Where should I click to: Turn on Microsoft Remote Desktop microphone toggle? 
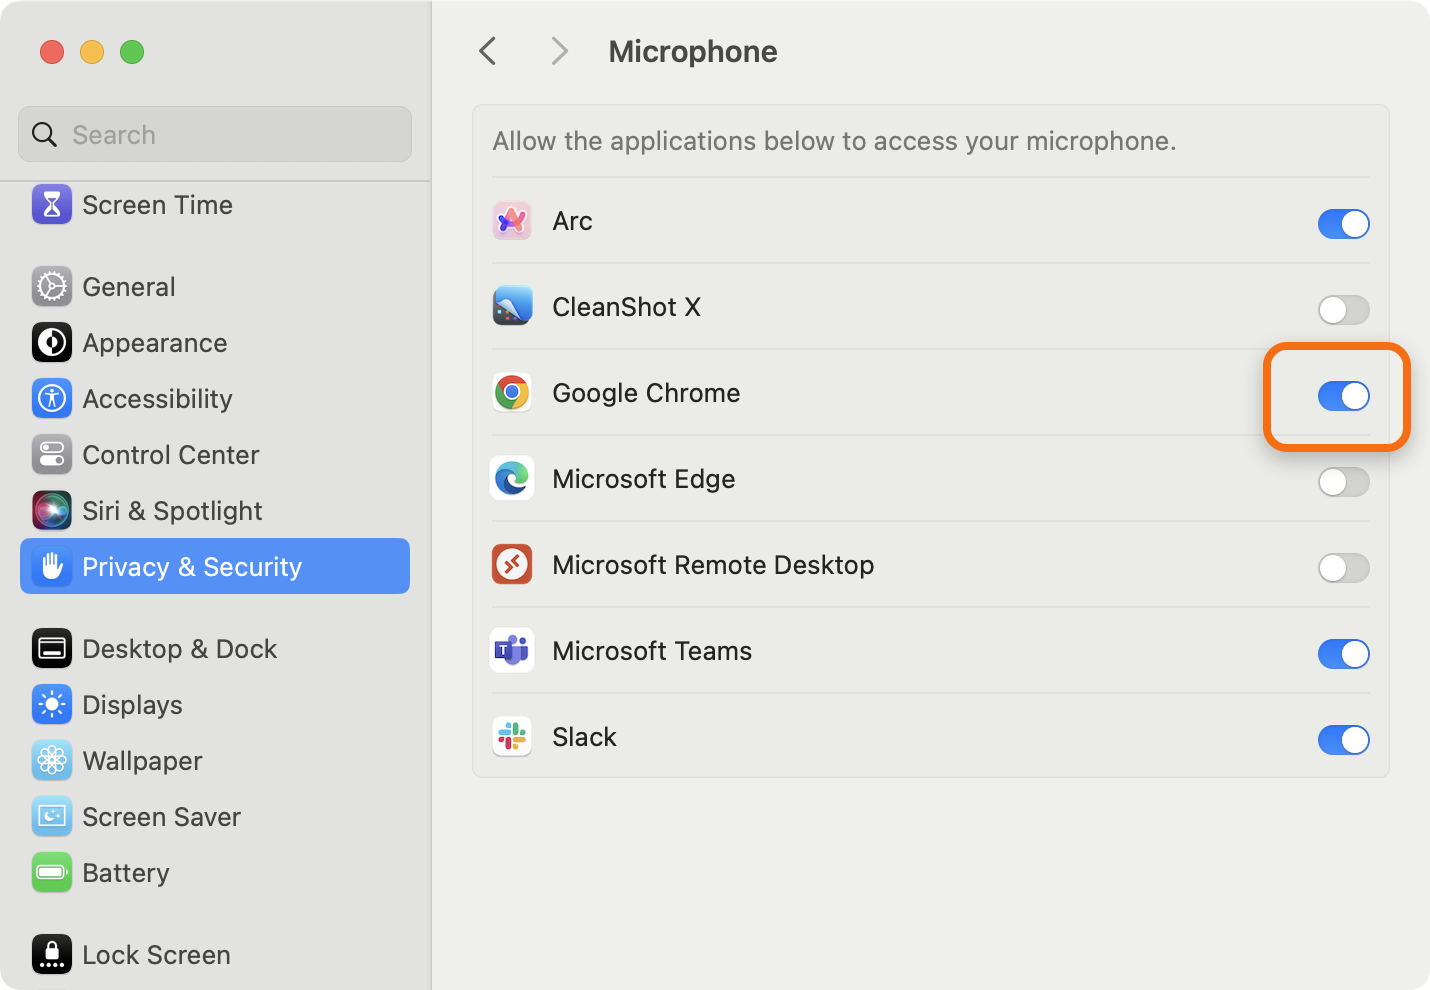click(x=1343, y=568)
